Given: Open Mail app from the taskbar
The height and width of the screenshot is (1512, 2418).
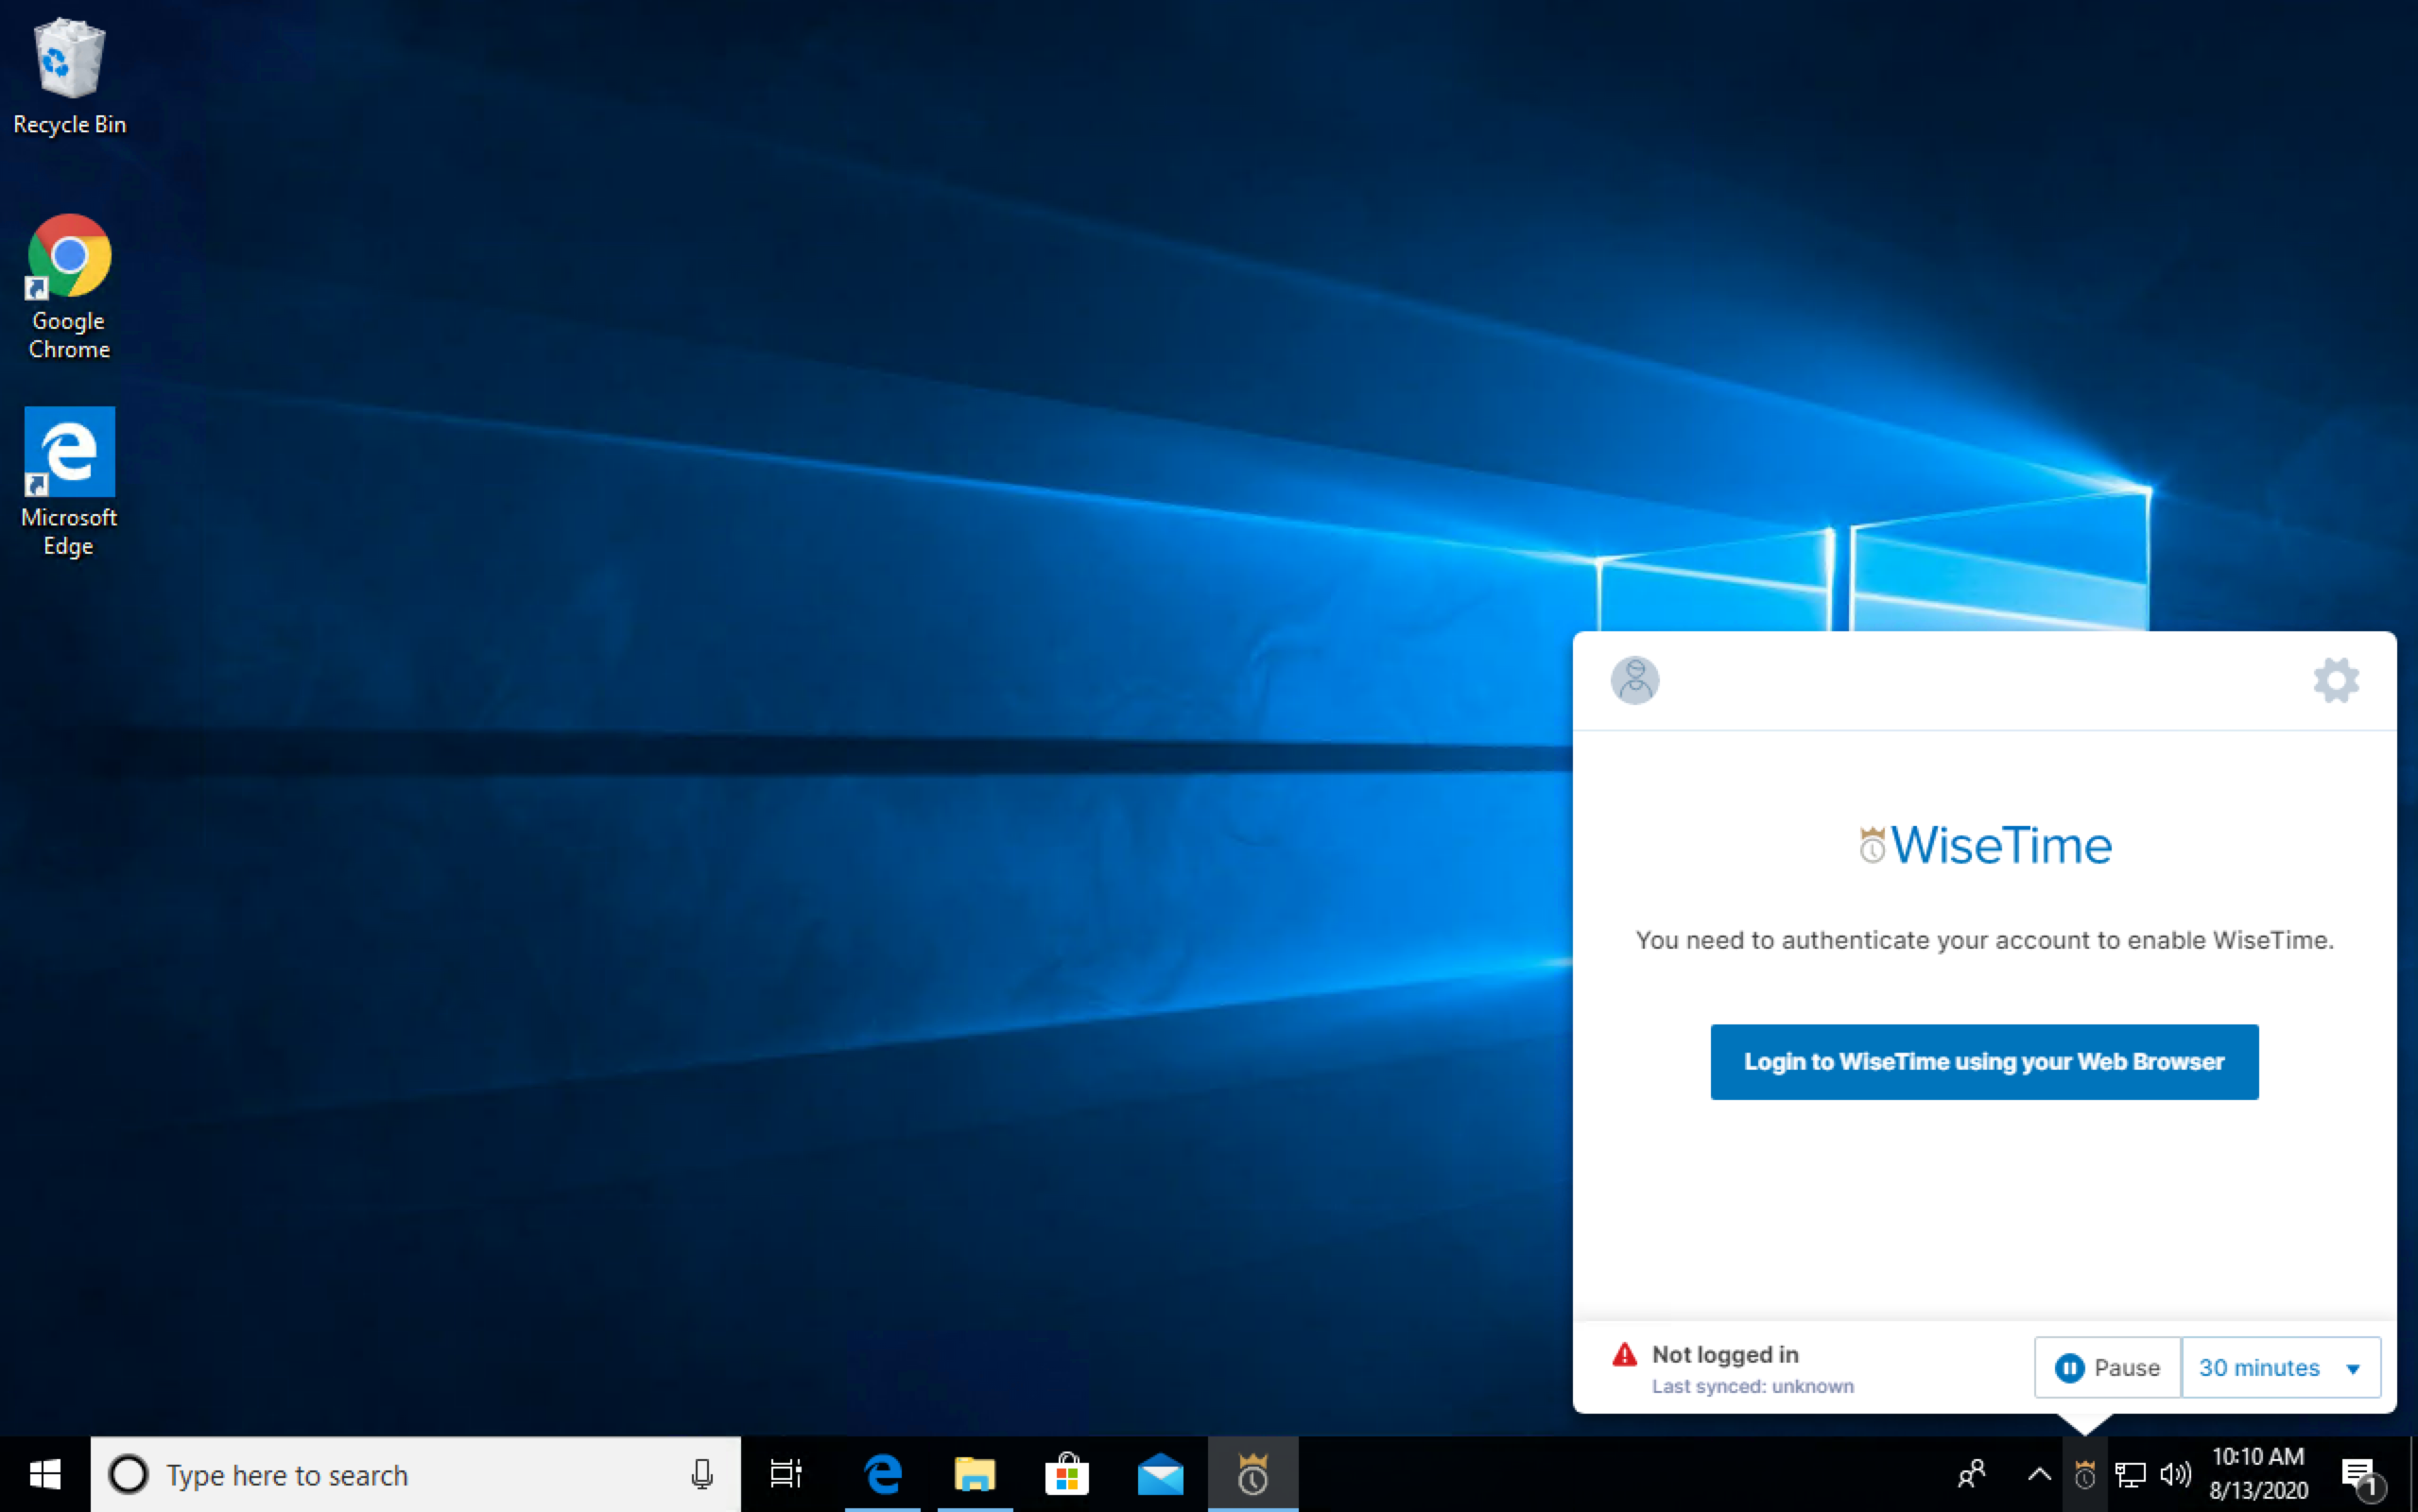Looking at the screenshot, I should [x=1160, y=1474].
